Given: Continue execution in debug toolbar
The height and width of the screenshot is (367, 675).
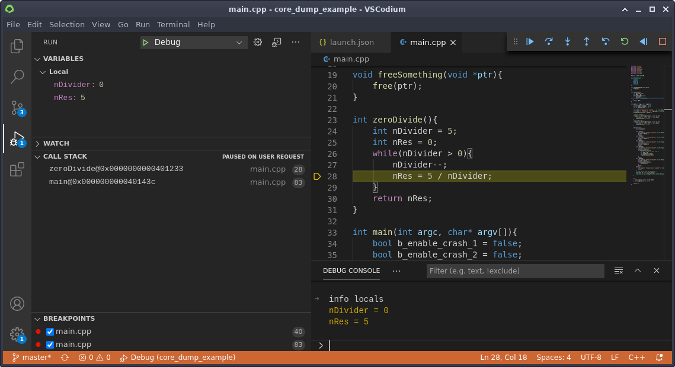Looking at the screenshot, I should click(x=530, y=42).
